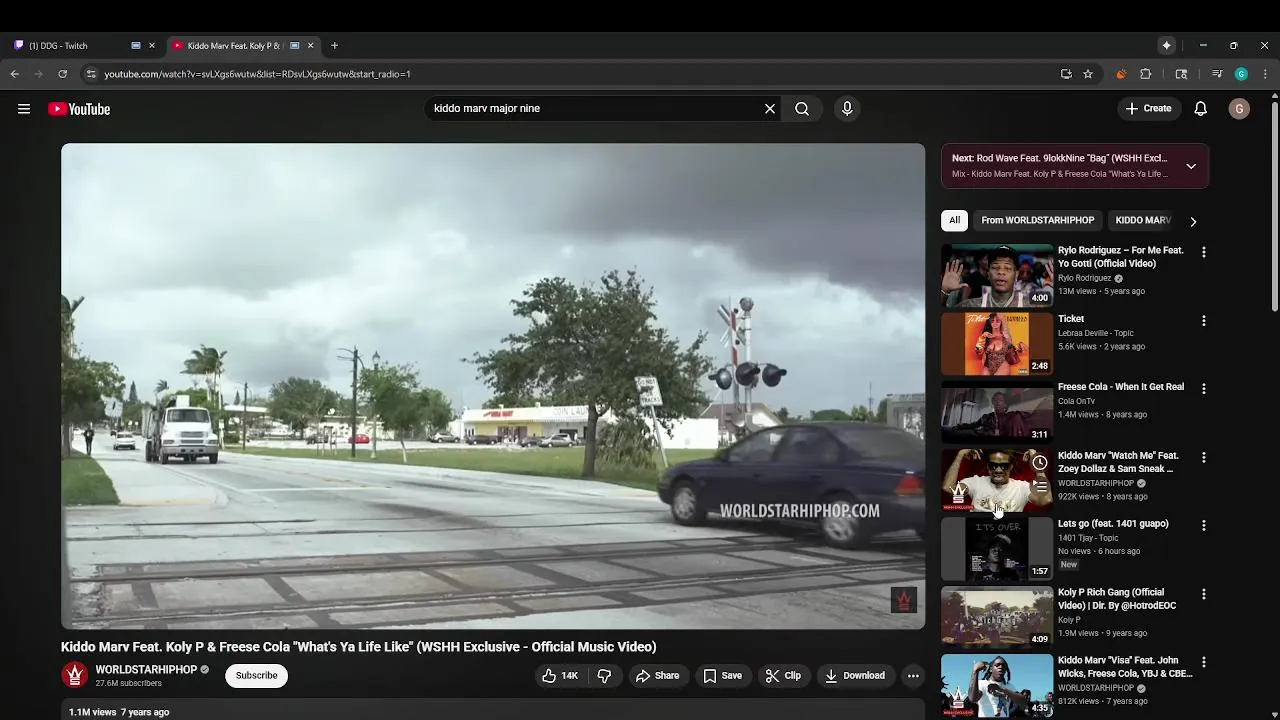Open the tab search icon in Chrome toolbar
This screenshot has height=720, width=1280.
(1181, 74)
